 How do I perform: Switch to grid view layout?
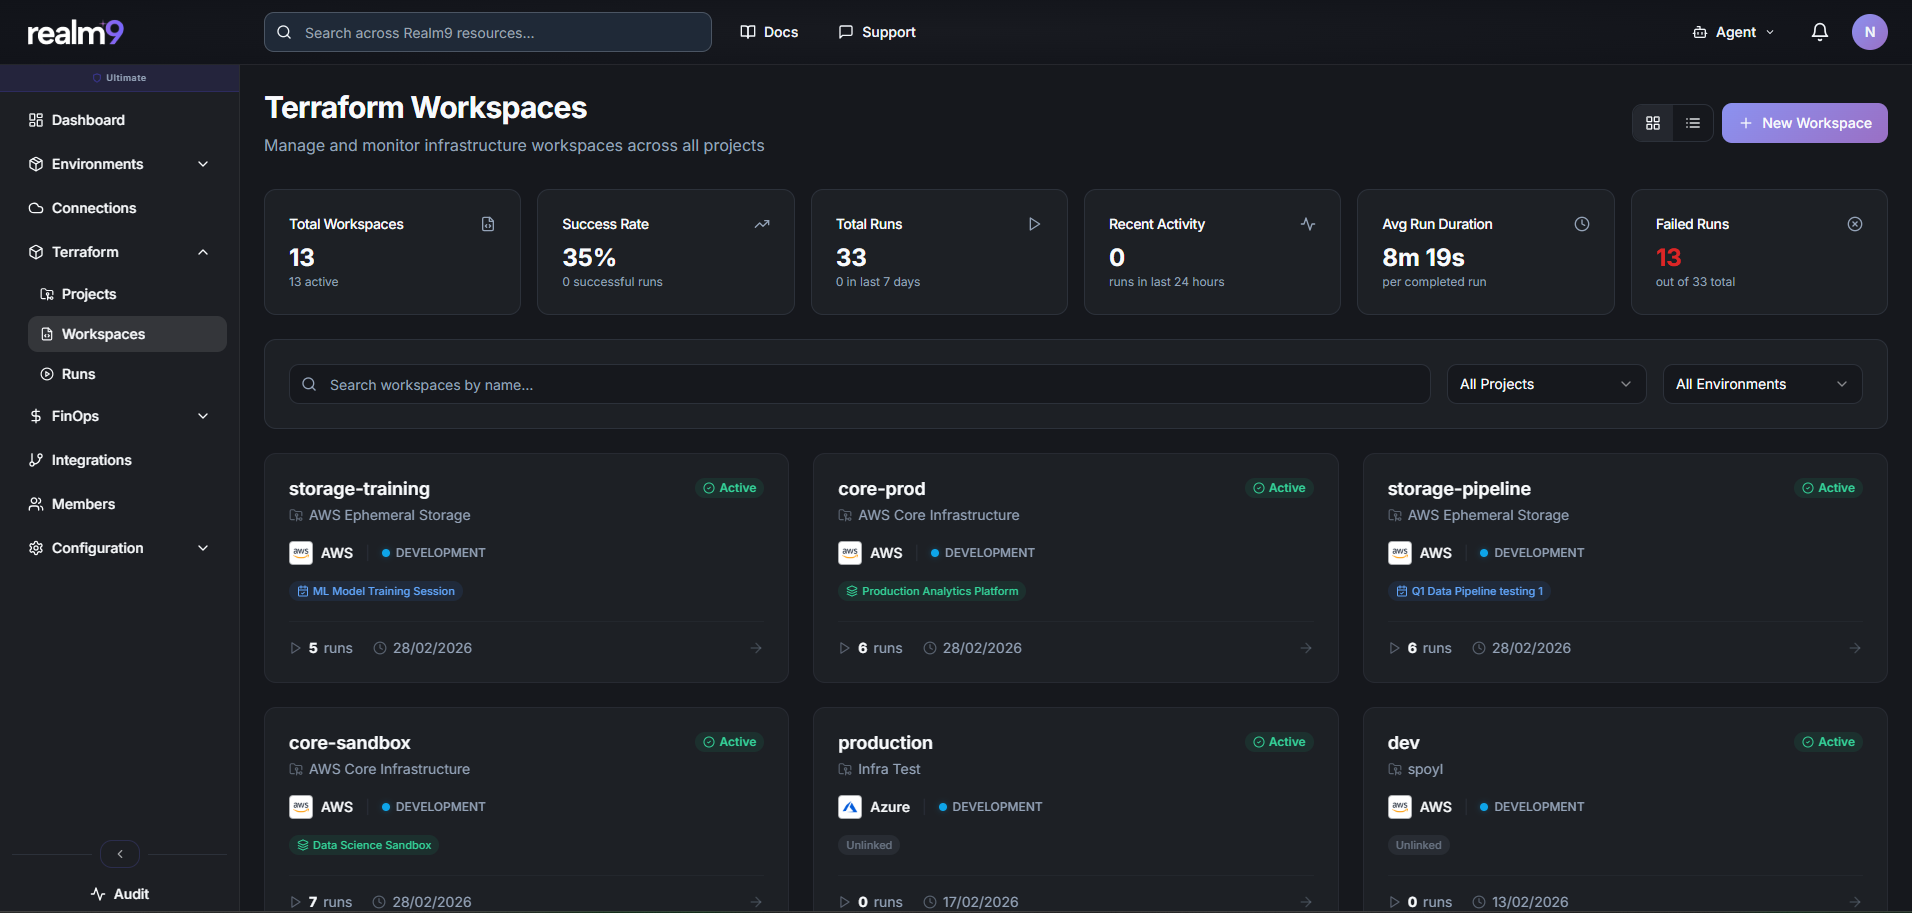click(1652, 122)
